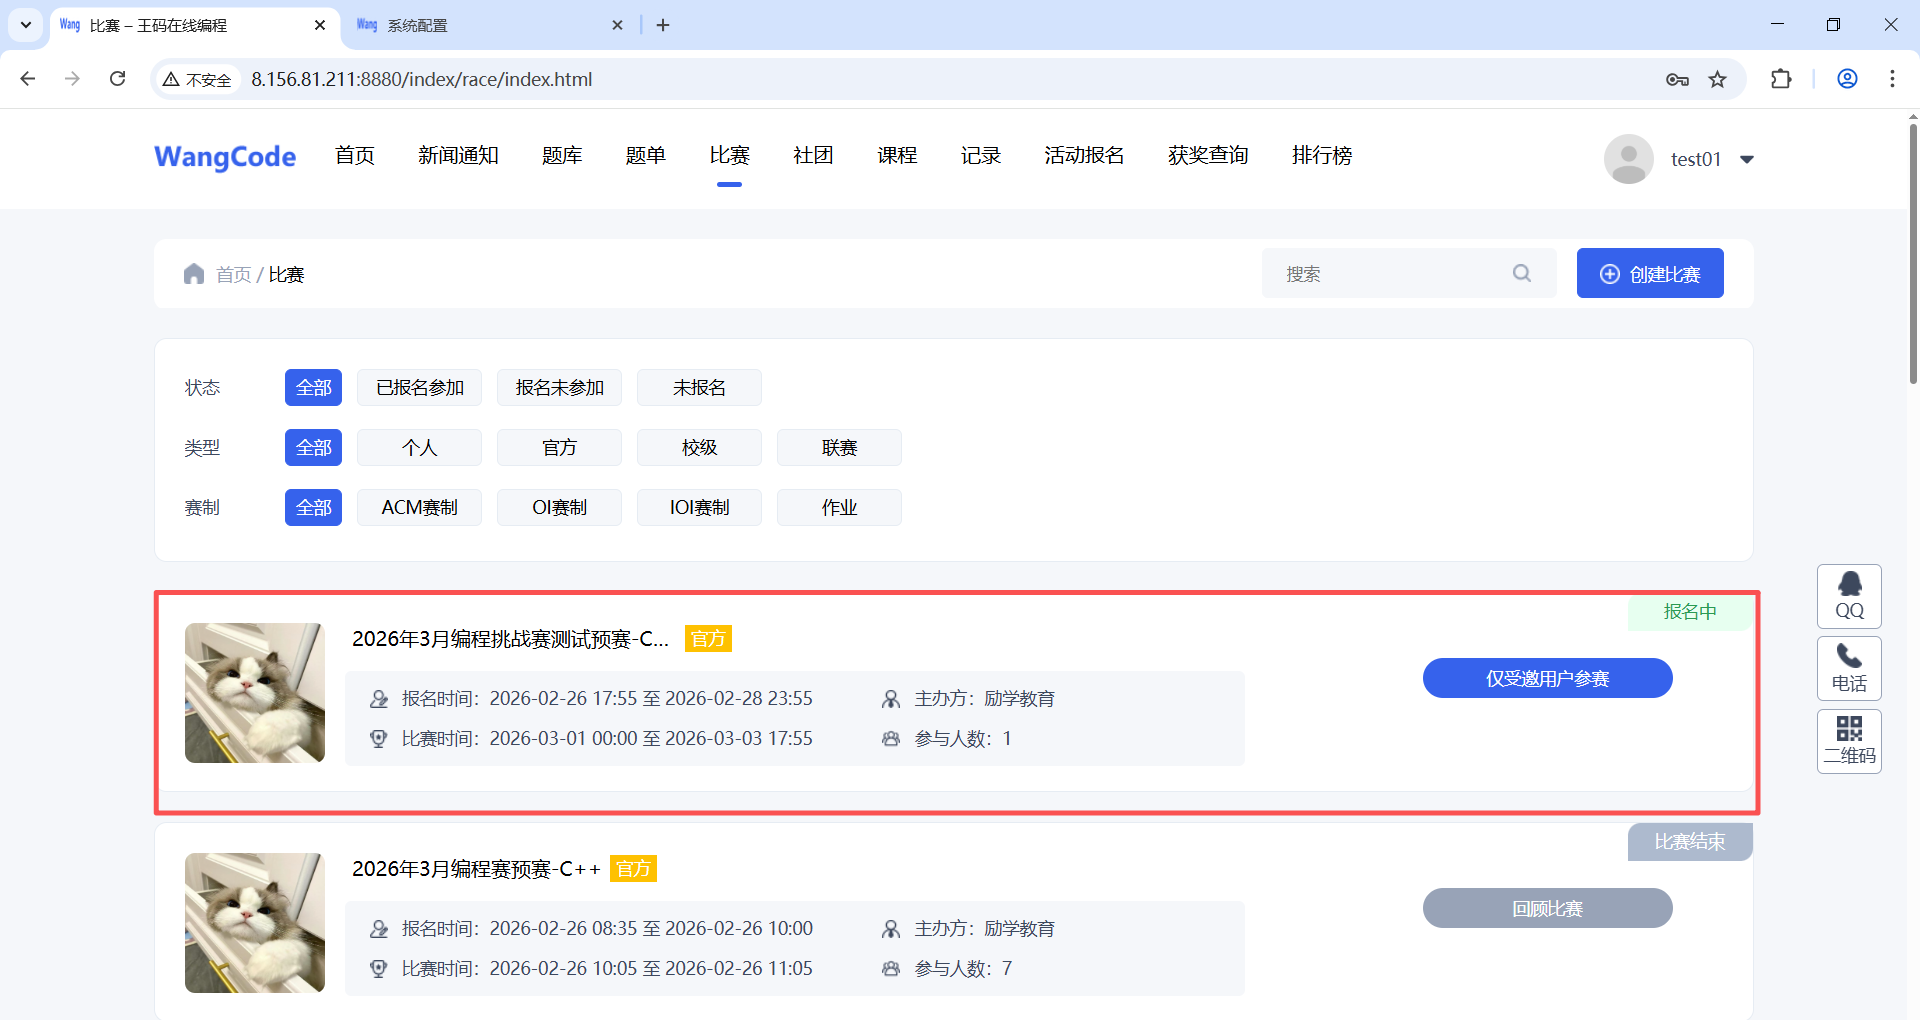Open browser extensions puzzle icon

point(1781,79)
